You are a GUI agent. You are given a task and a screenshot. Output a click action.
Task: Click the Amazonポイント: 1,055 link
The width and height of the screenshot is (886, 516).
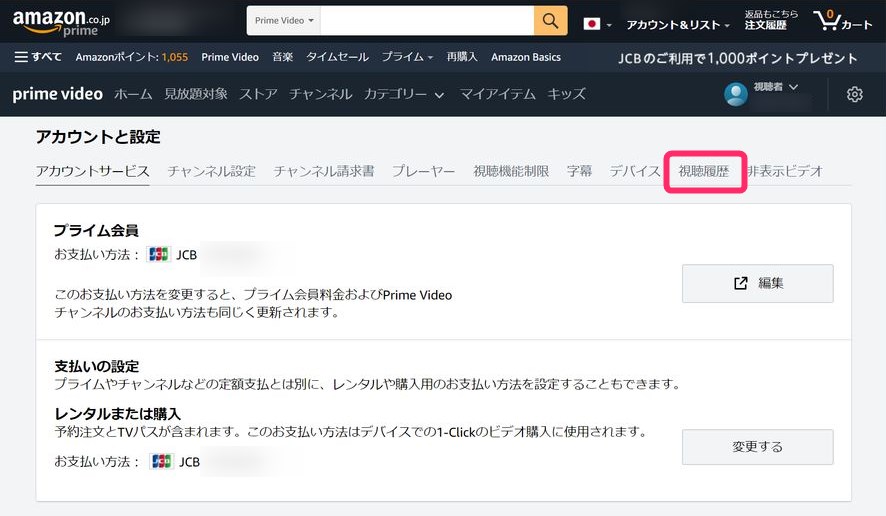tap(132, 57)
